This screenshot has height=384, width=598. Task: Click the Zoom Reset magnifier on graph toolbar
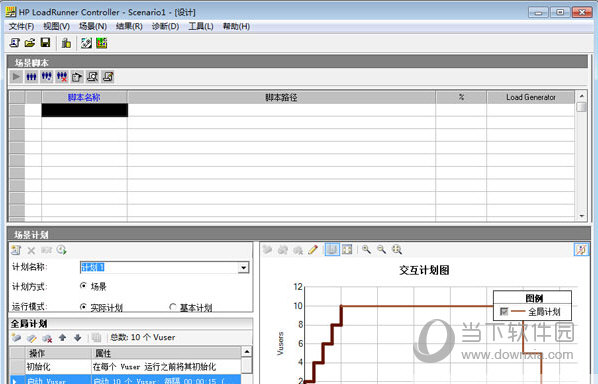[397, 250]
